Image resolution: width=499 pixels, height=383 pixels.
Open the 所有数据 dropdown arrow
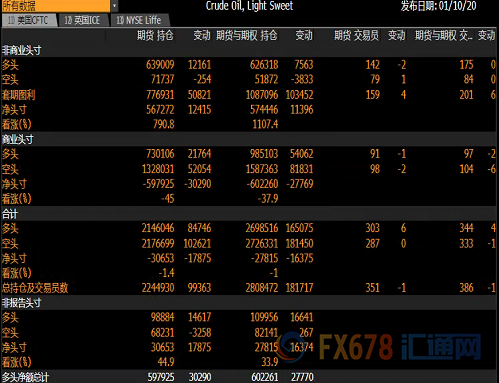point(114,6)
